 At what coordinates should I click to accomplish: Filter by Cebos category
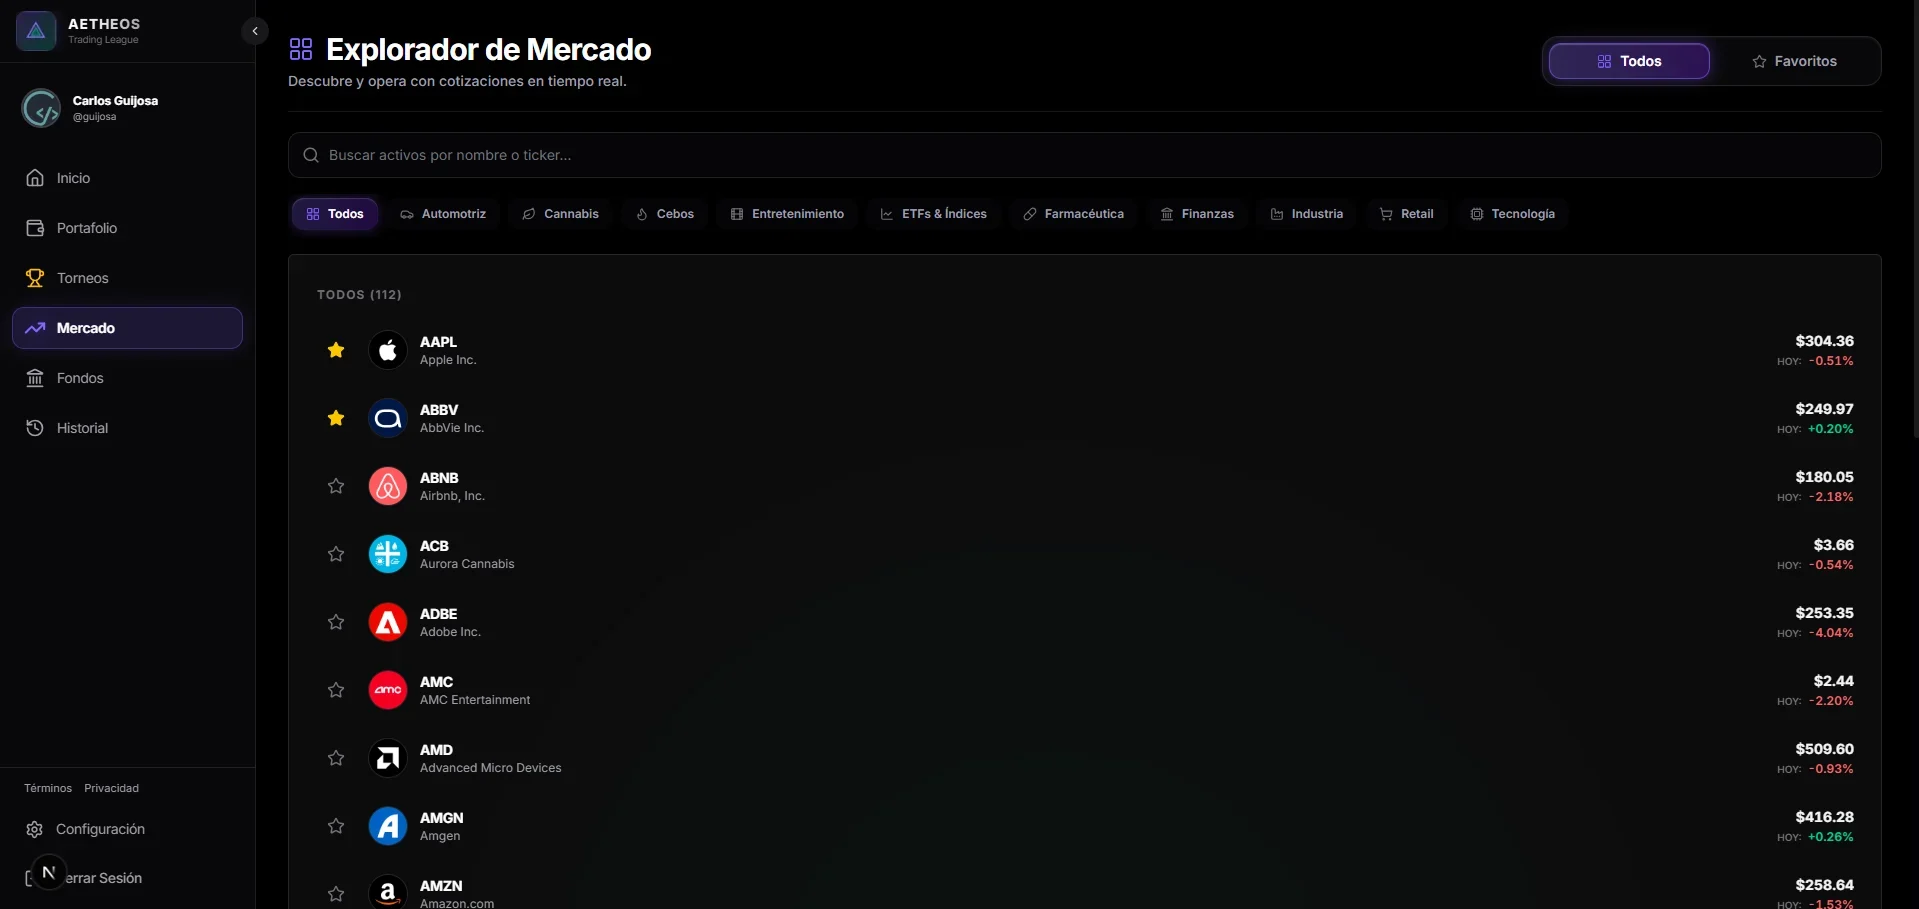pos(665,214)
